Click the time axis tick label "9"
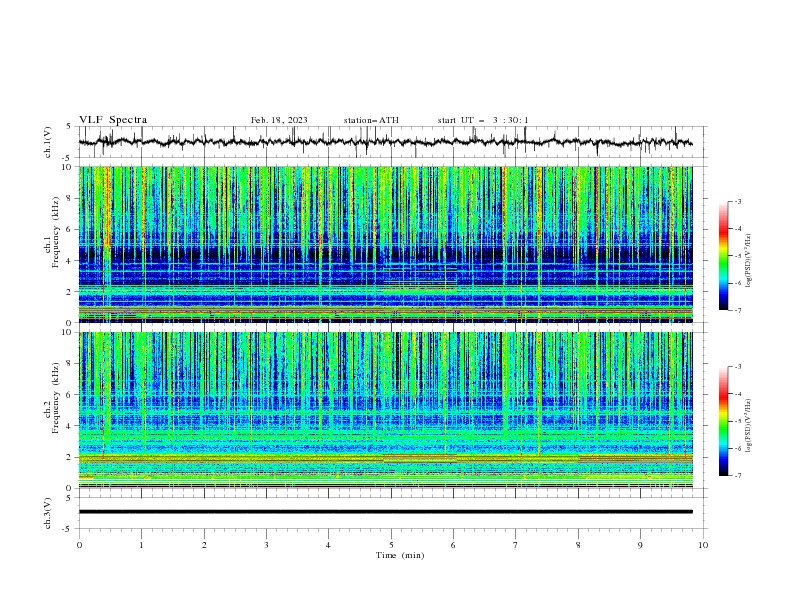792x612 pixels. (640, 545)
